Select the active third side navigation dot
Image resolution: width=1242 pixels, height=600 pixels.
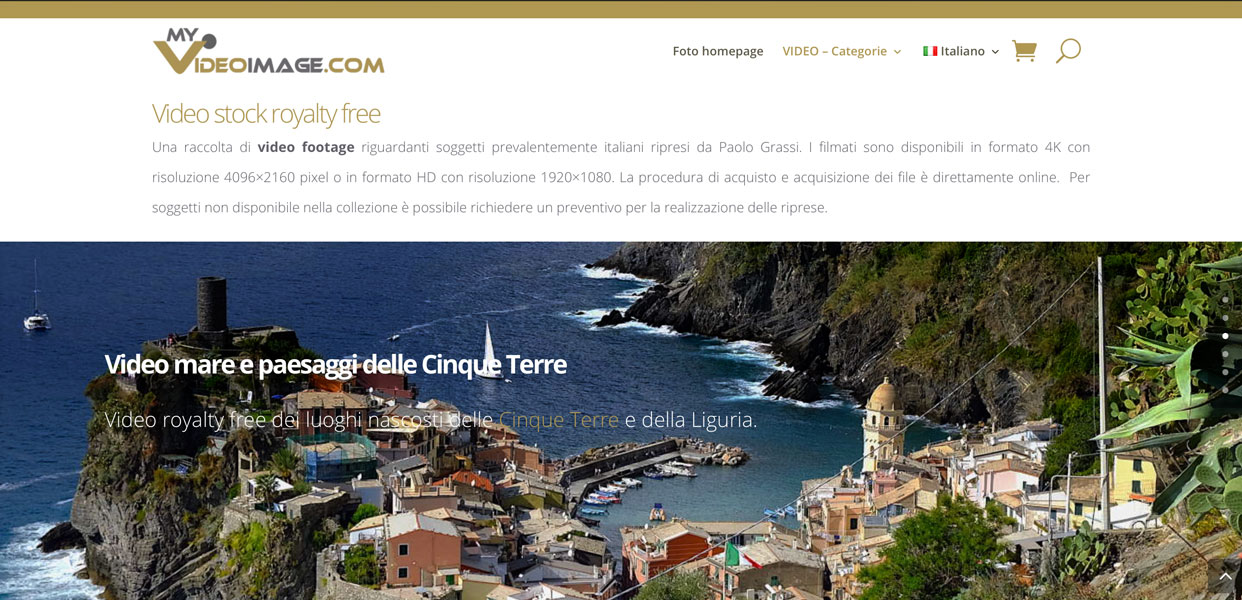point(1225,336)
